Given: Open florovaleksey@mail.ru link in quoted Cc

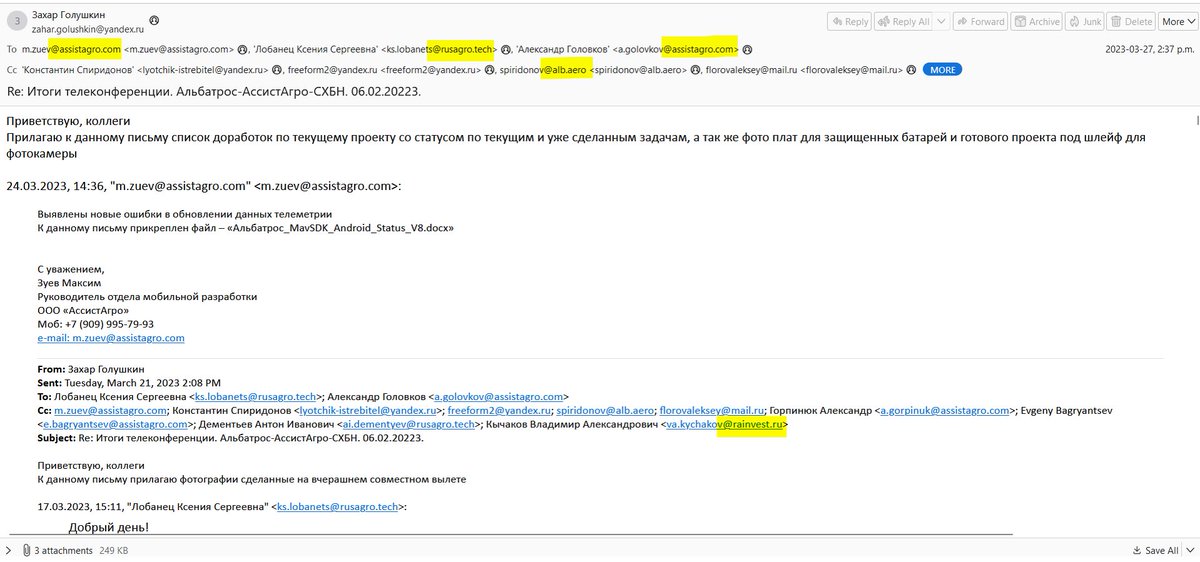Looking at the screenshot, I should 712,410.
